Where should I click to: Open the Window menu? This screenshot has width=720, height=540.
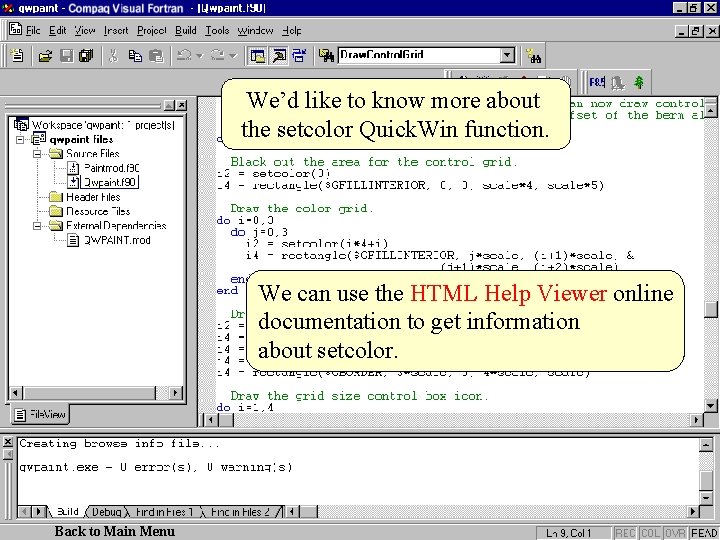pos(255,30)
